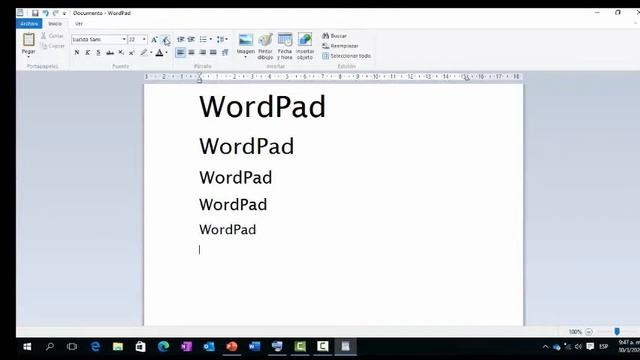The width and height of the screenshot is (640, 360).
Task: Click the Undo arrow in title bar
Action: [45, 13]
